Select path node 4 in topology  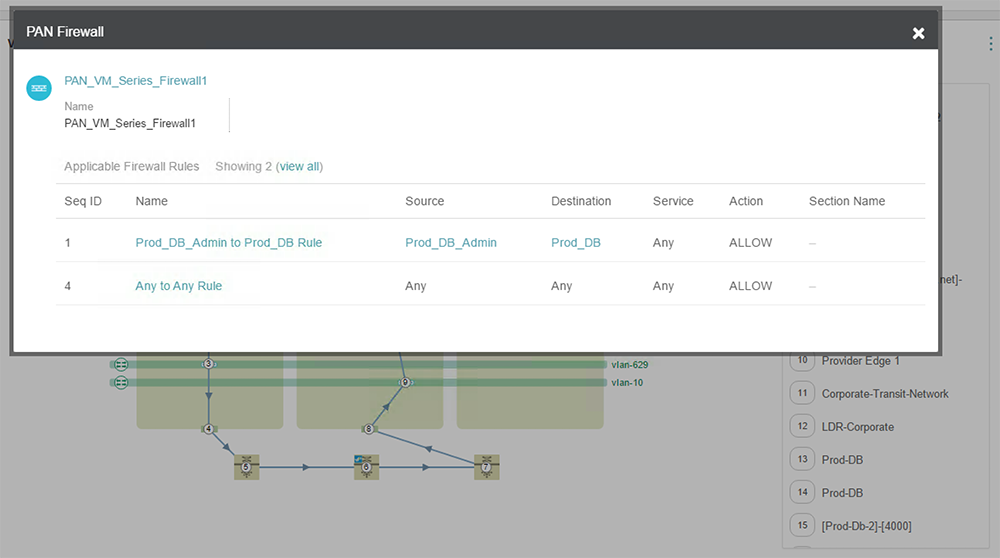(x=209, y=429)
